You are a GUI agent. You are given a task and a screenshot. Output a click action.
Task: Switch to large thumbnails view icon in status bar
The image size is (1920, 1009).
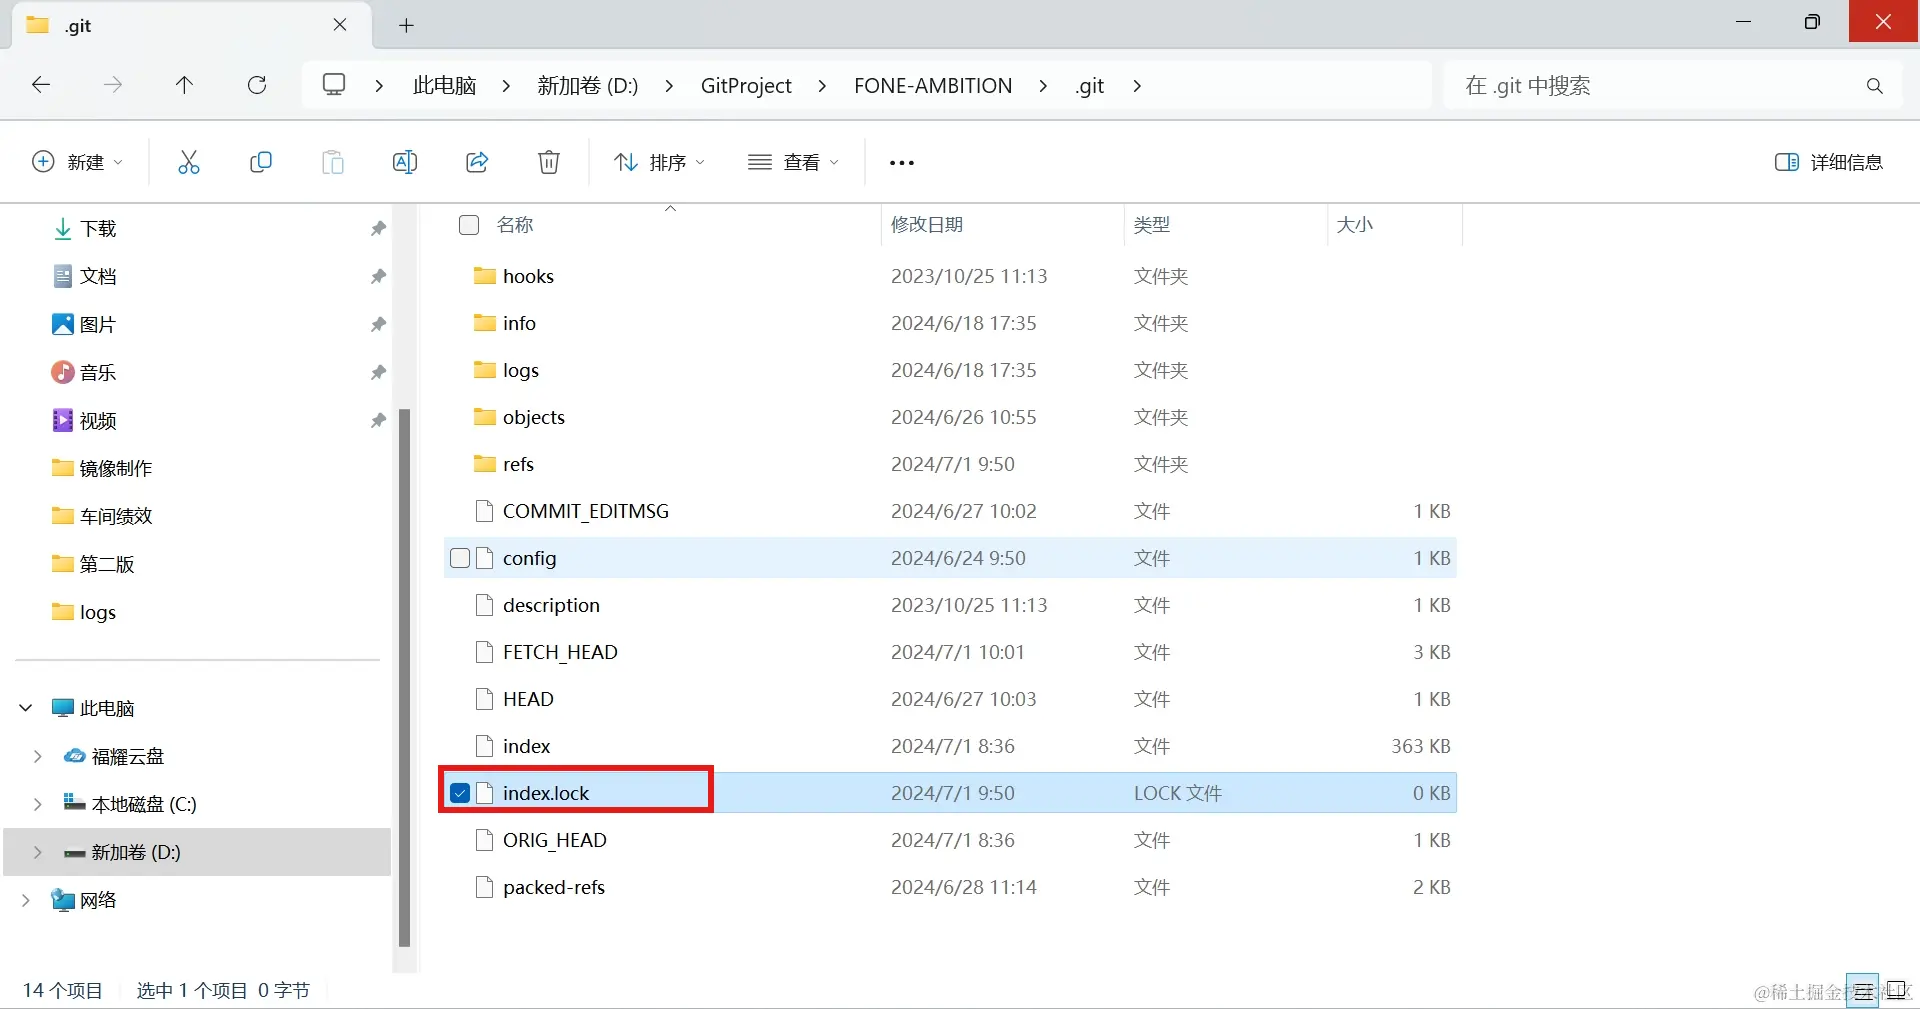(1895, 991)
